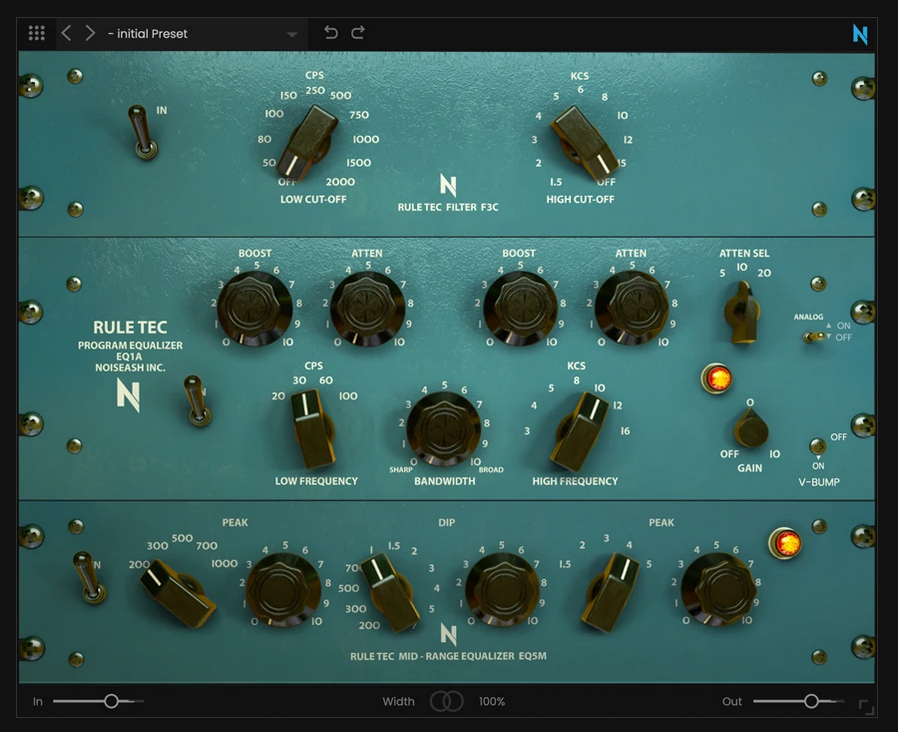Go to the next preset arrow

pyautogui.click(x=90, y=33)
